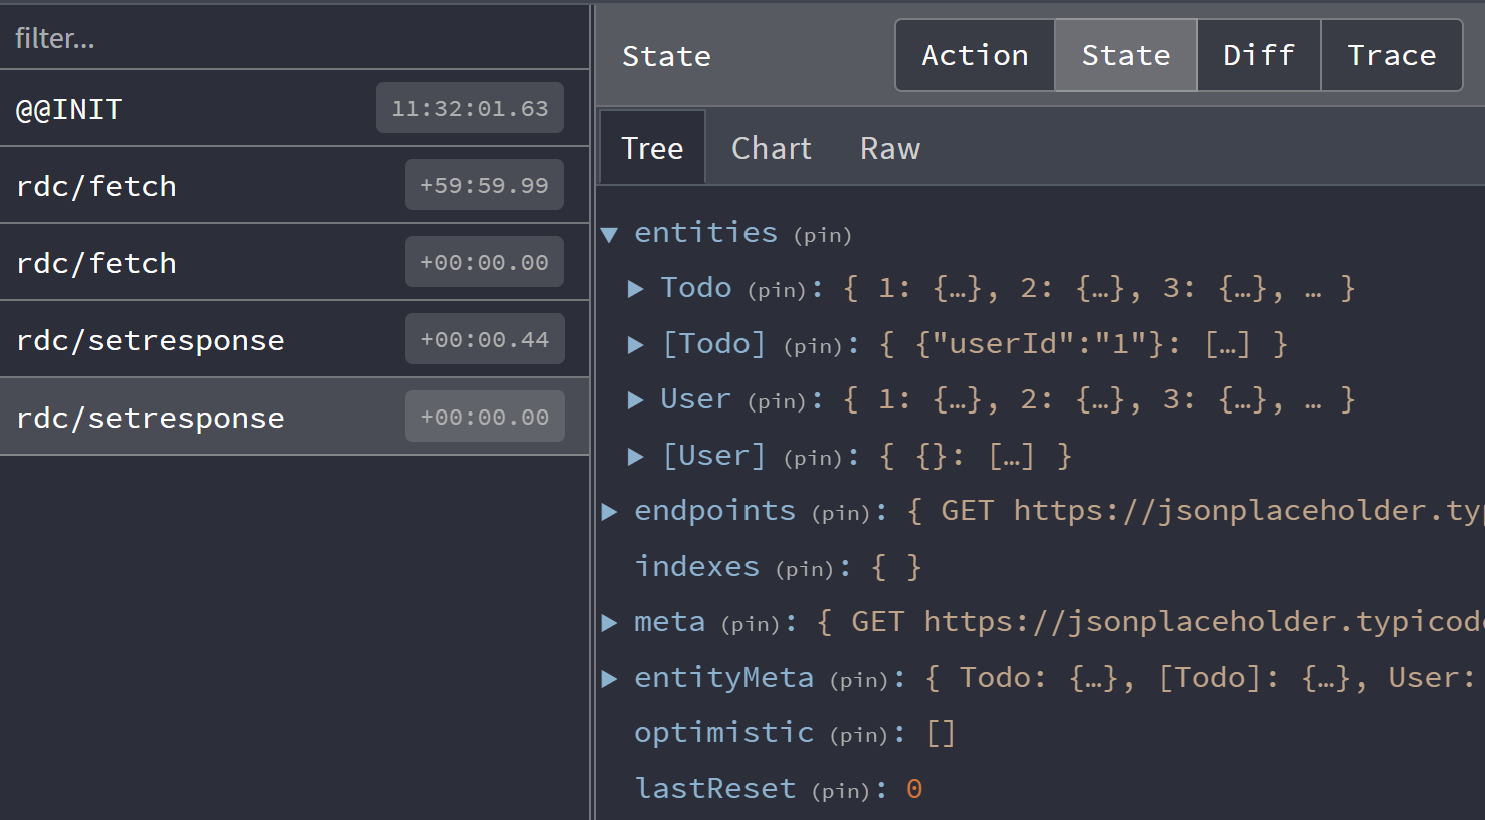Expand the [User] tree node
Screen dimensions: 1485x820
pyautogui.click(x=636, y=455)
